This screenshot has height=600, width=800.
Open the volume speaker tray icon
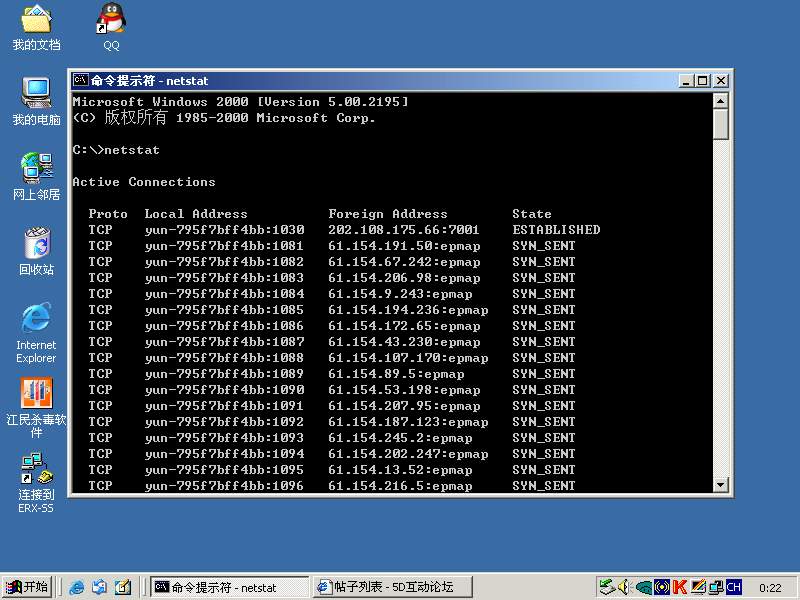click(624, 587)
